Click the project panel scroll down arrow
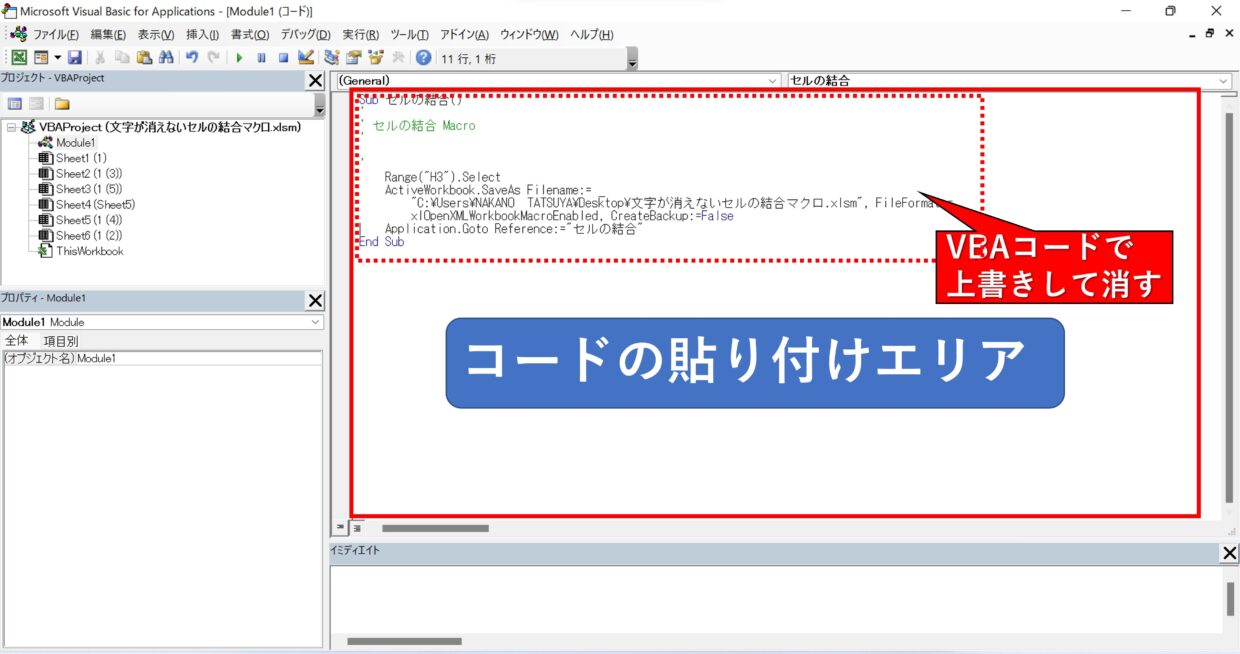1240x654 pixels. click(320, 108)
